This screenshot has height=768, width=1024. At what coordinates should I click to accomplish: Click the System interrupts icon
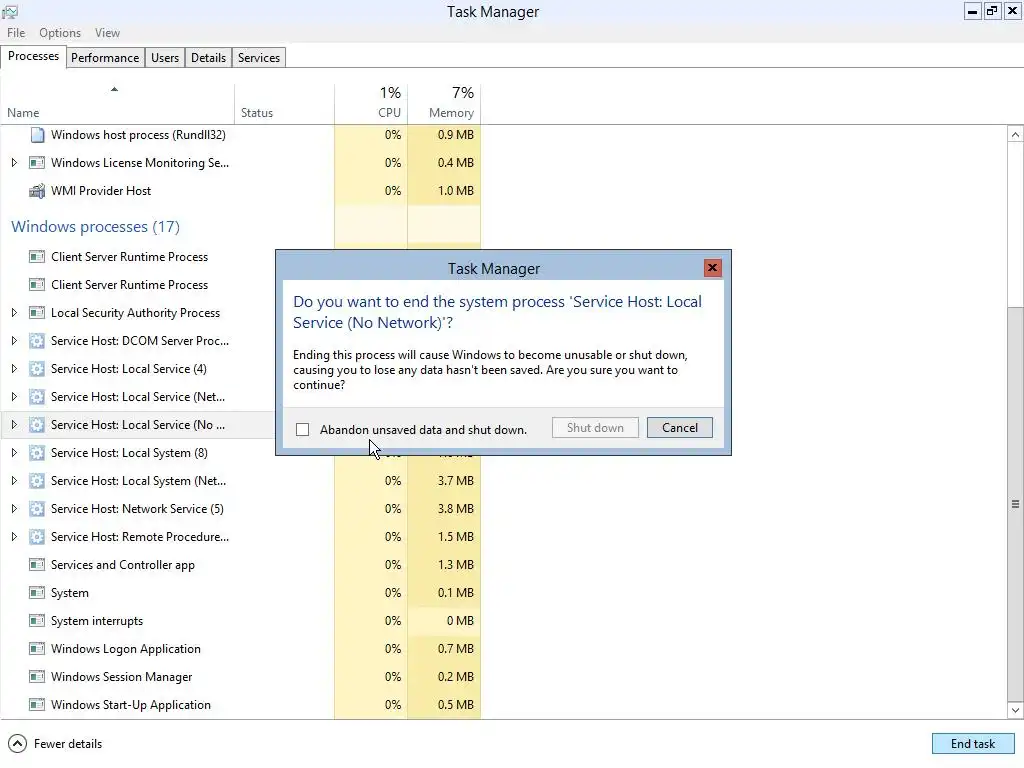pyautogui.click(x=37, y=621)
